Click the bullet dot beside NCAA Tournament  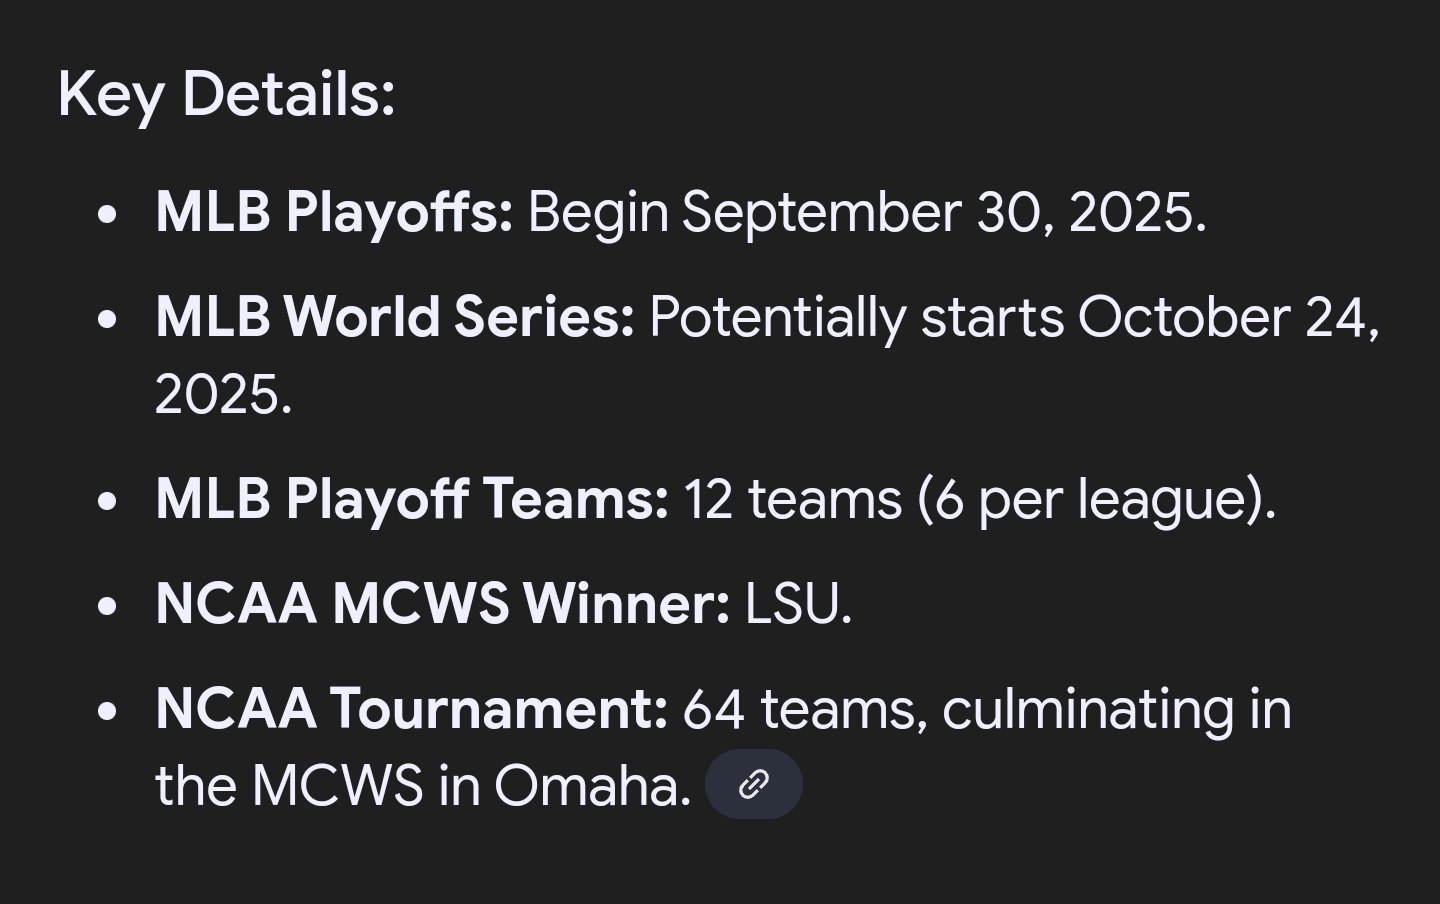click(108, 711)
